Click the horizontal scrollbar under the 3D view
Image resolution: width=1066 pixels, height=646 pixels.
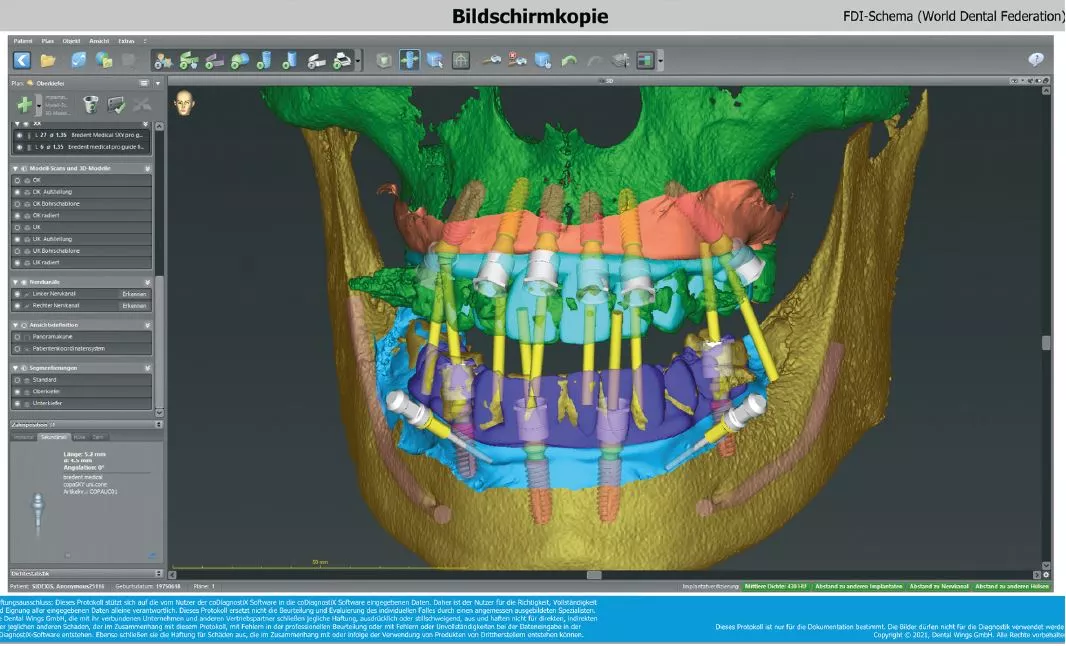594,575
